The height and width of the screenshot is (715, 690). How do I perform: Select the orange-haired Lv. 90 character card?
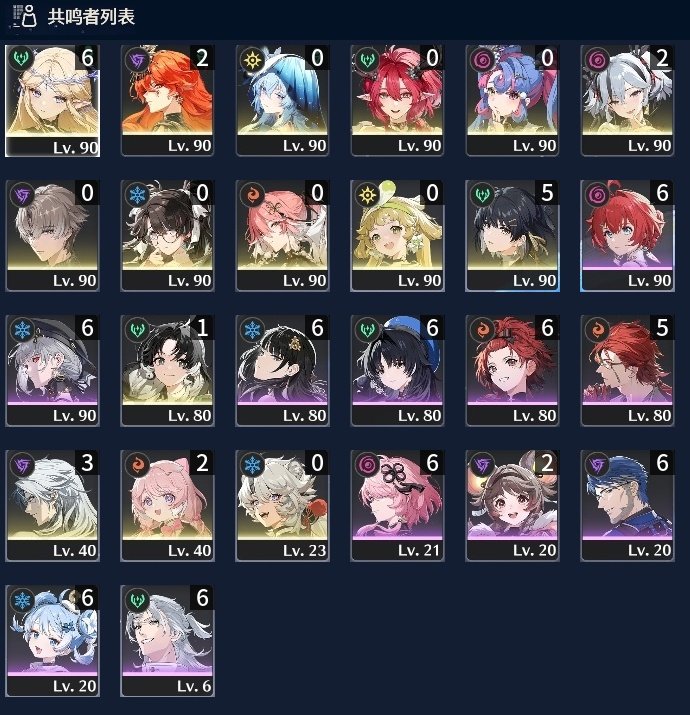pos(167,101)
